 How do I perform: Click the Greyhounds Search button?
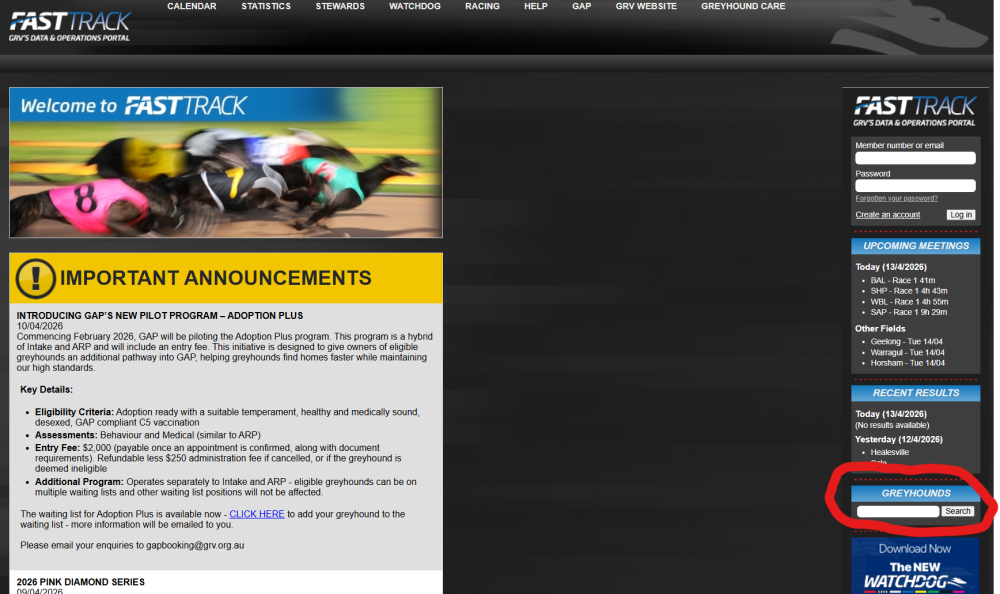coord(957,512)
